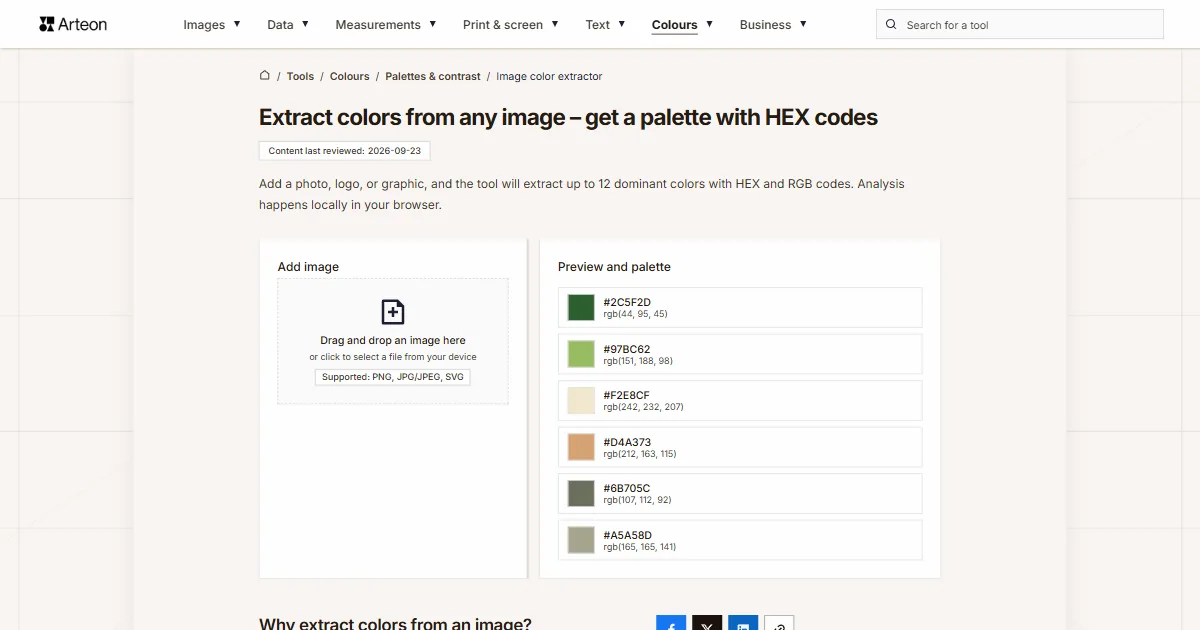Select the #97BC62 light green swatch
The image size is (1200, 630).
(x=581, y=354)
